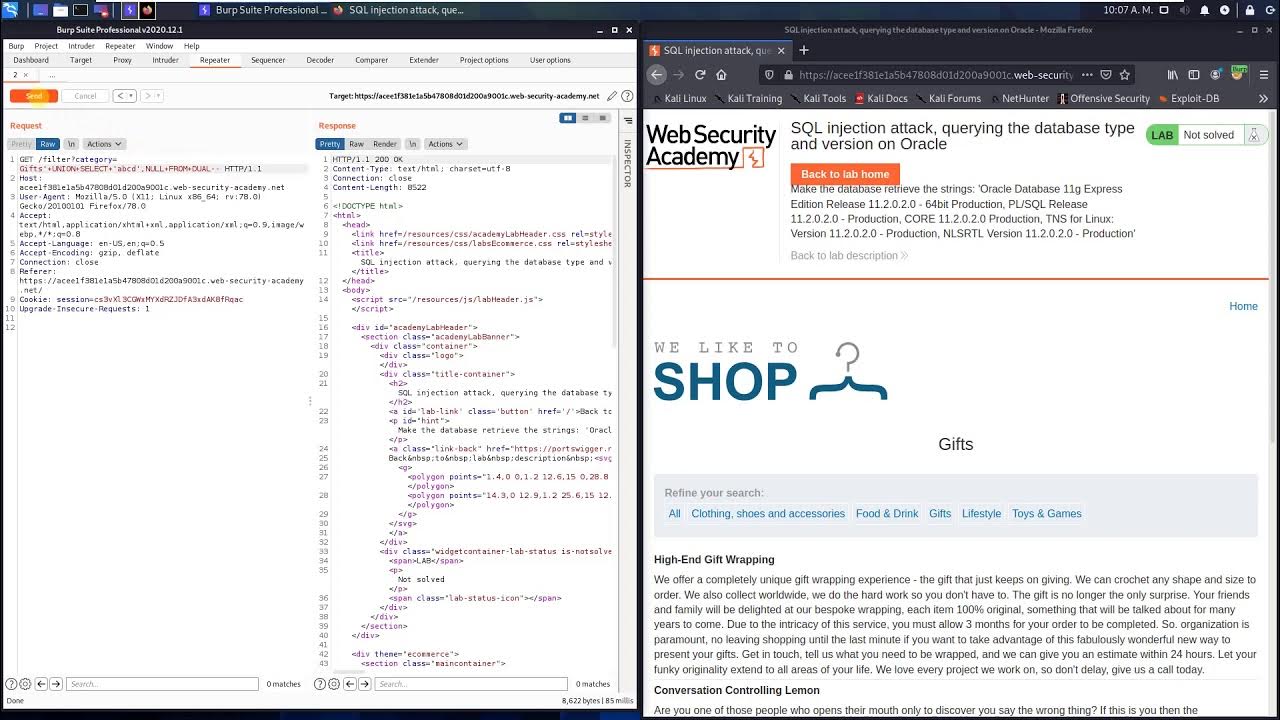Go to next match in Response search
The width and height of the screenshot is (1280, 720).
(x=365, y=684)
